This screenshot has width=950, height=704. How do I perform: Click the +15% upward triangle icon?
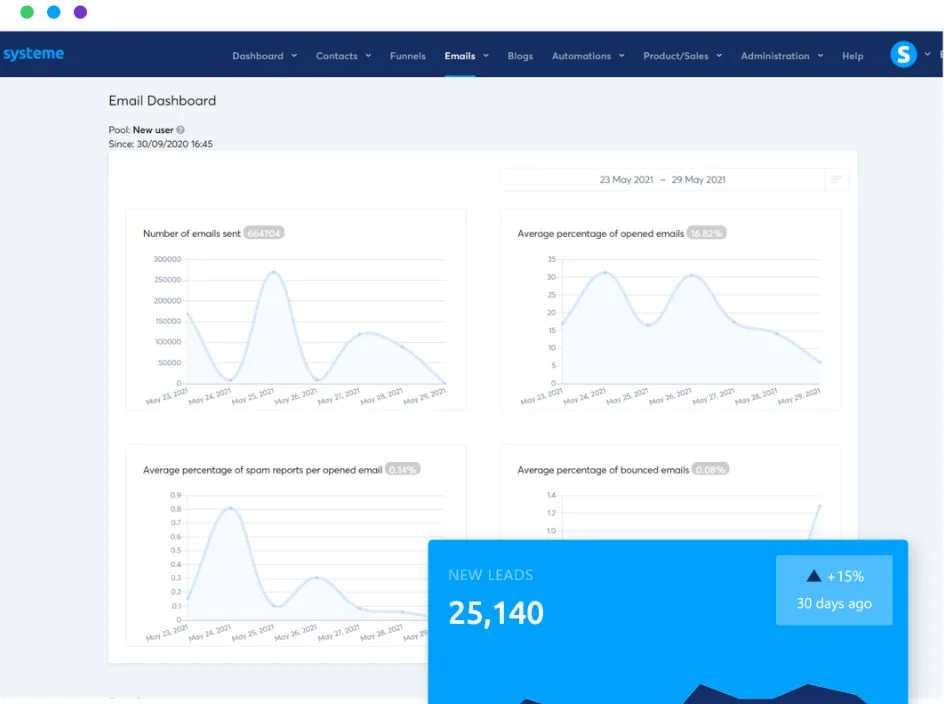tap(814, 576)
